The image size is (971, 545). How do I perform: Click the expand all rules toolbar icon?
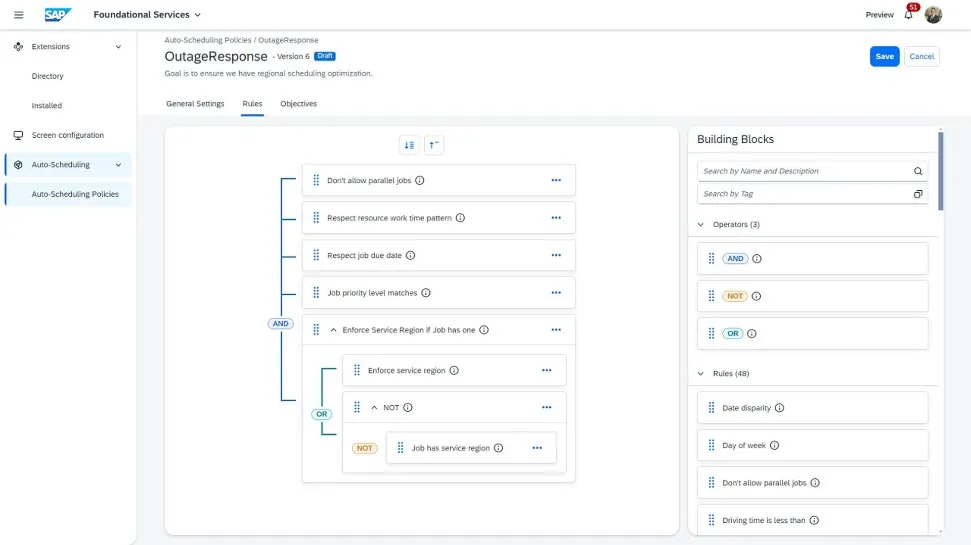[x=409, y=145]
